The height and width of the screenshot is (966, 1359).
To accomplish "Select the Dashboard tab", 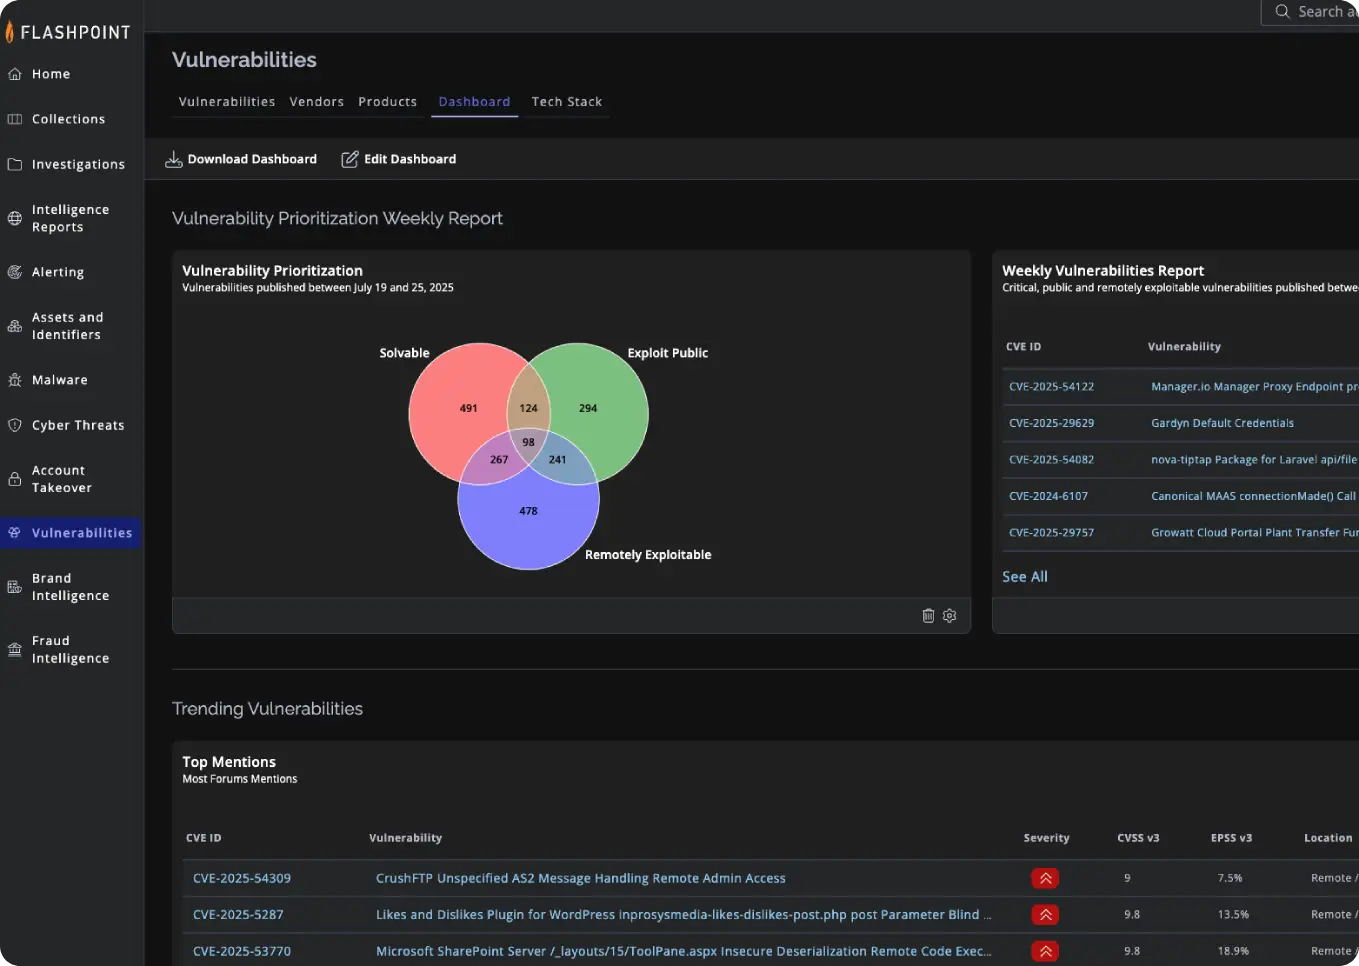I will (x=474, y=102).
